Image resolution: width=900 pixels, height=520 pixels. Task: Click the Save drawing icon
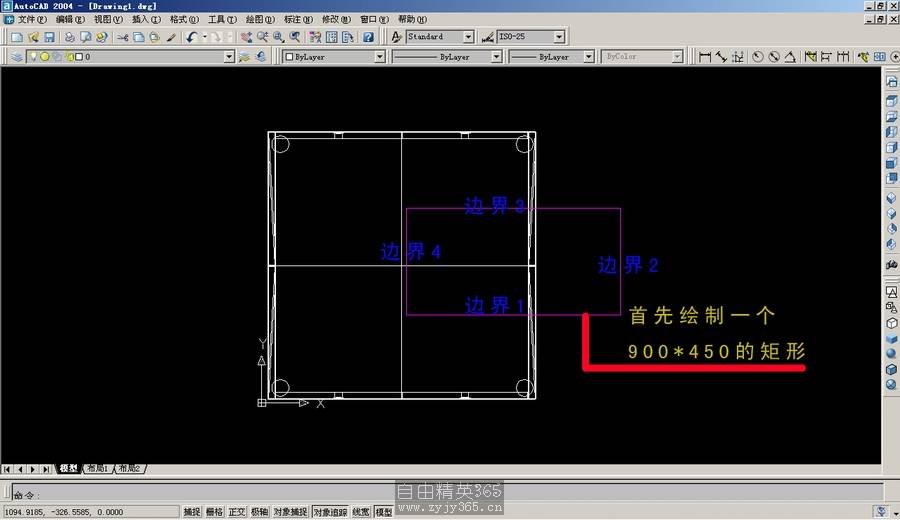49,37
